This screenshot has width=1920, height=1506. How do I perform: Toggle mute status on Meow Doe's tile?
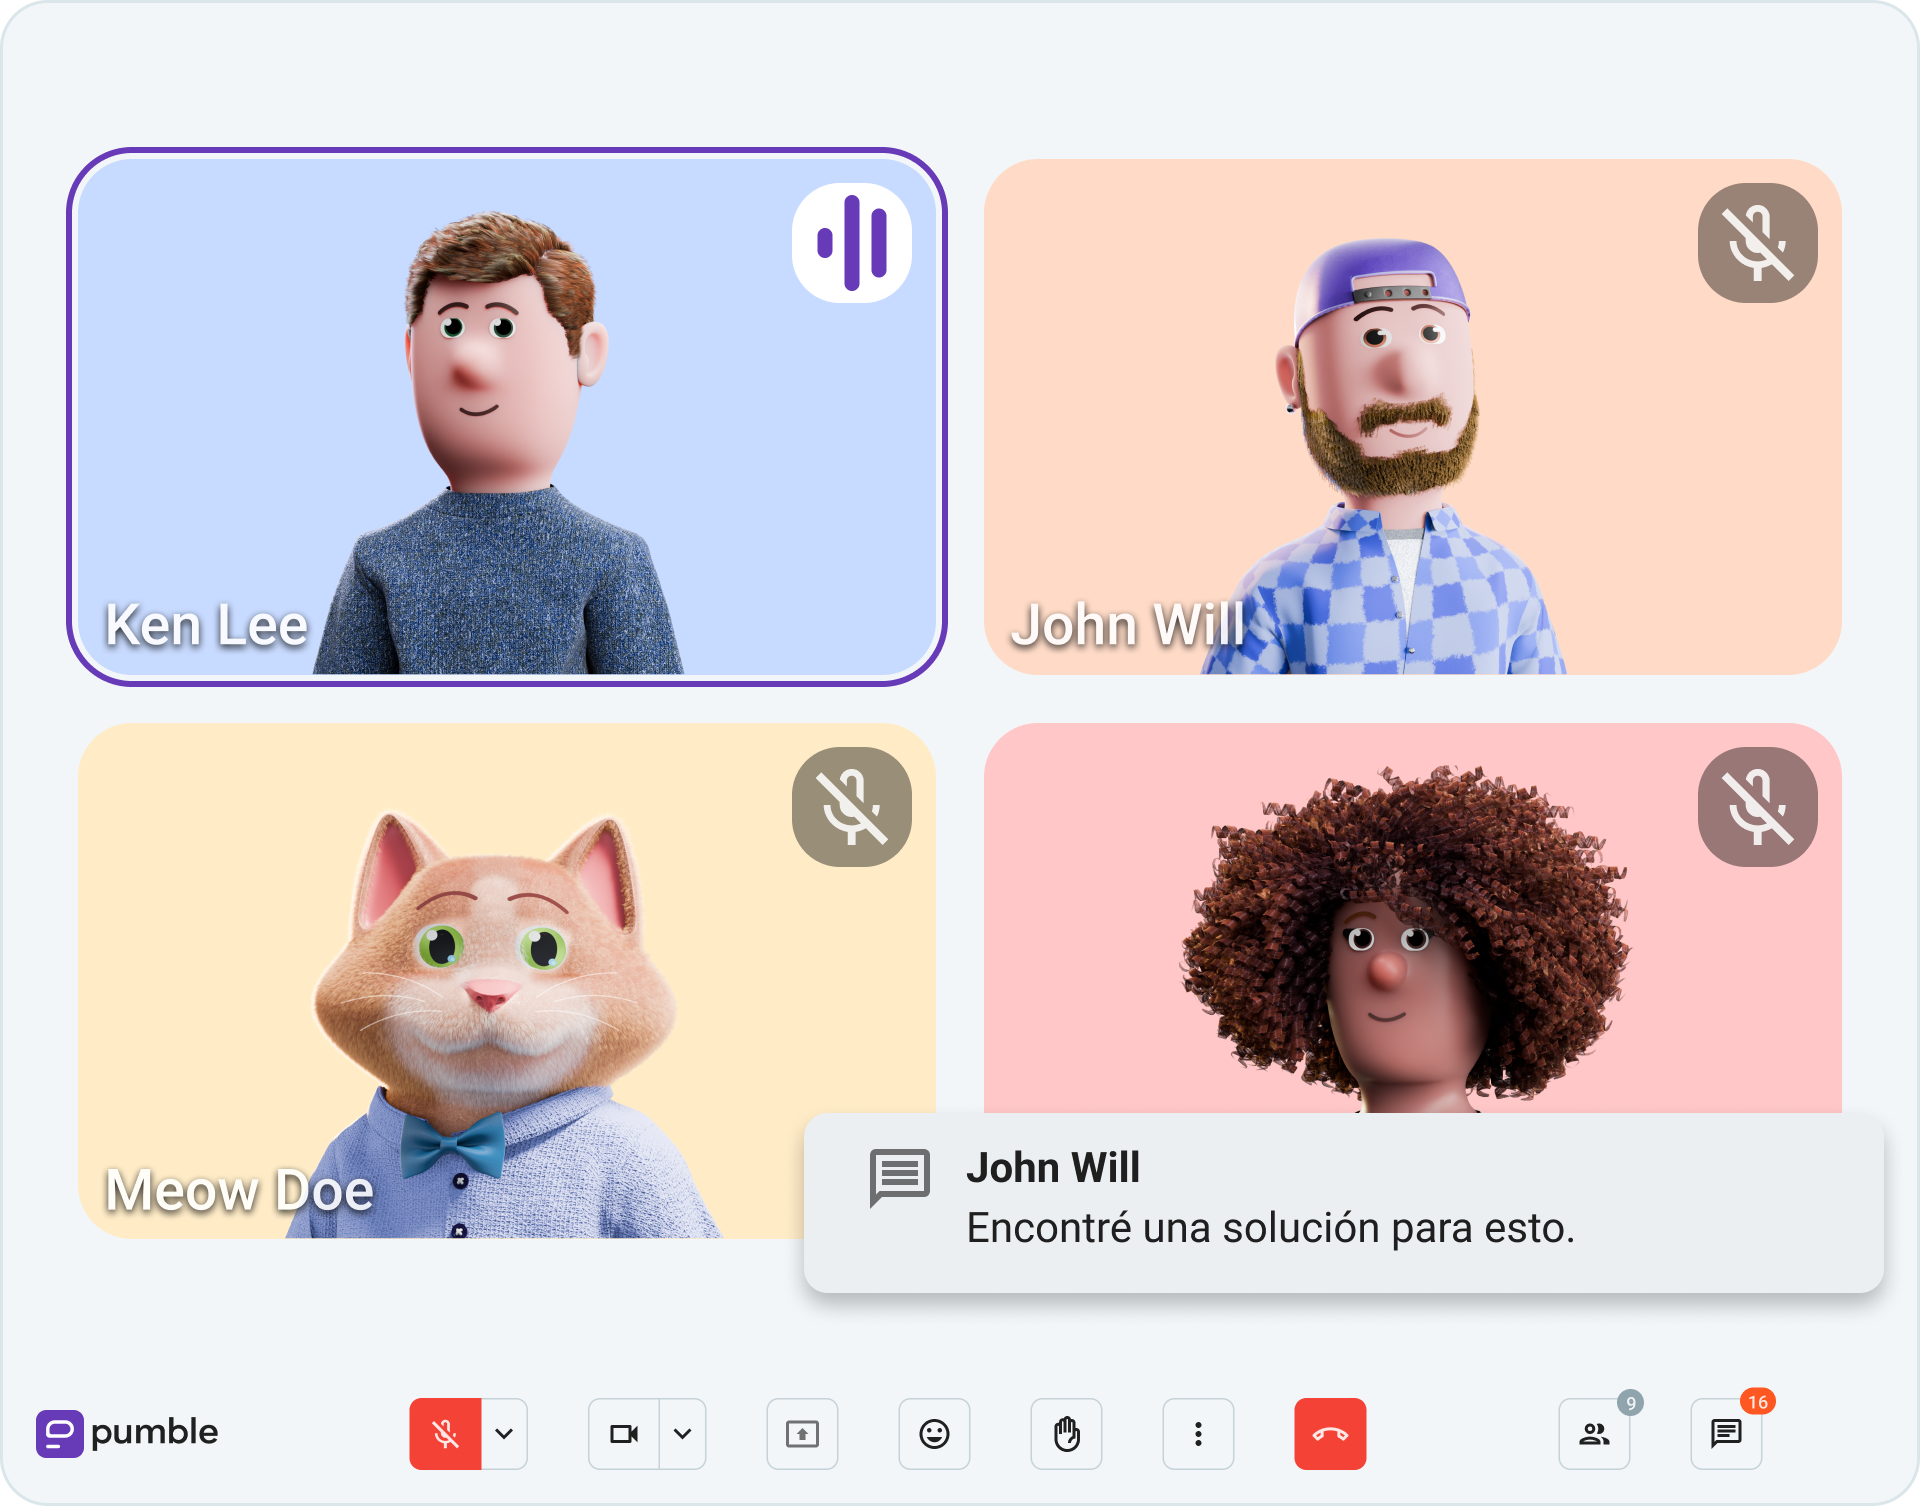click(851, 807)
